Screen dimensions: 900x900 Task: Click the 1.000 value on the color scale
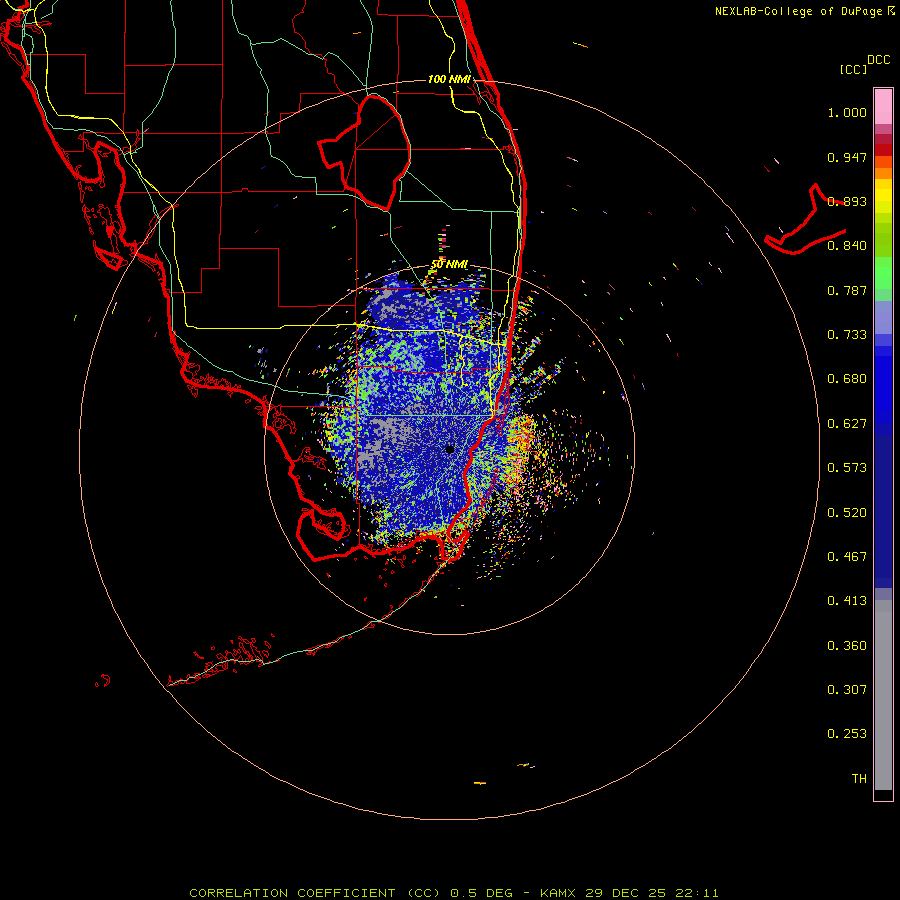click(847, 112)
